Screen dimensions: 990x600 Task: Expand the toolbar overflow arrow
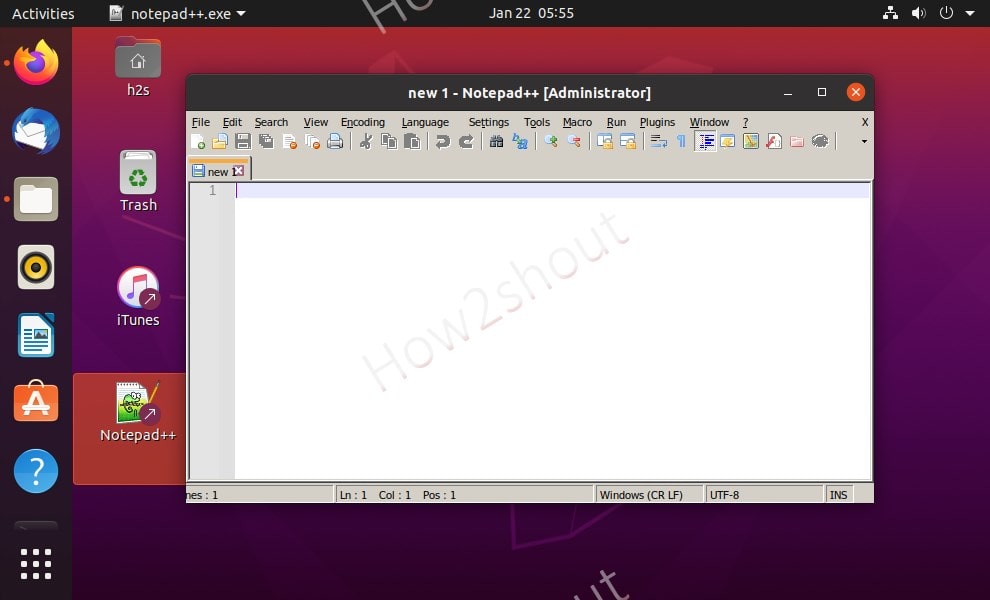click(x=862, y=141)
